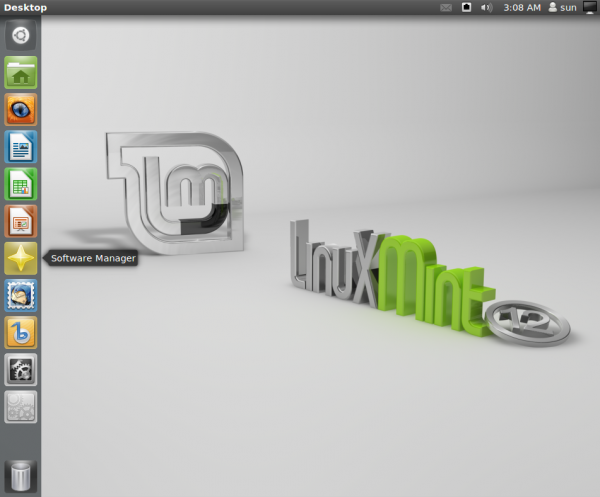Open the 3:08 AM clock menu
This screenshot has width=600, height=497.
[x=522, y=8]
